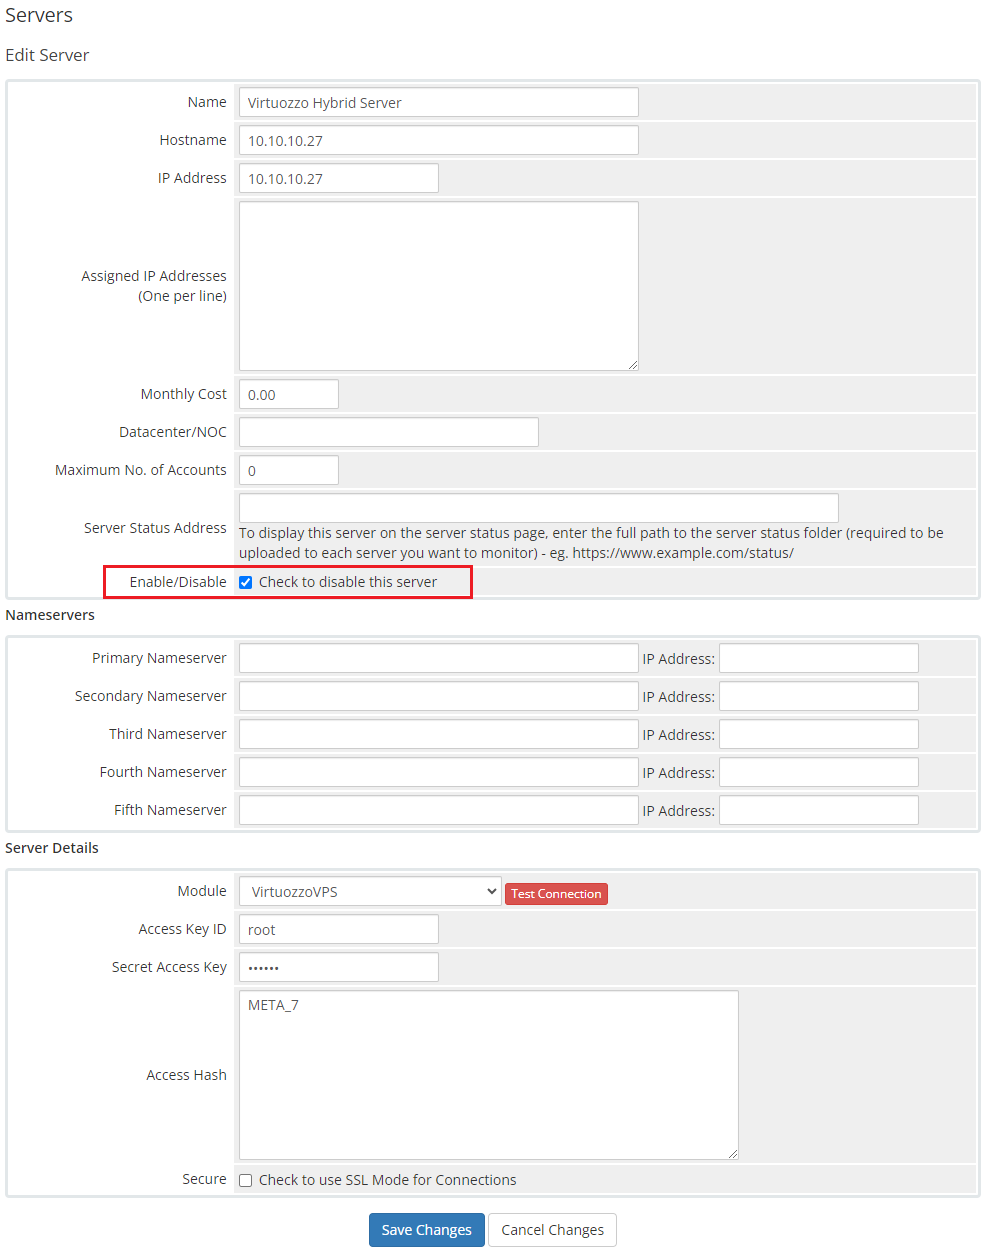Click the 'Check to disable this server' label

(x=348, y=582)
